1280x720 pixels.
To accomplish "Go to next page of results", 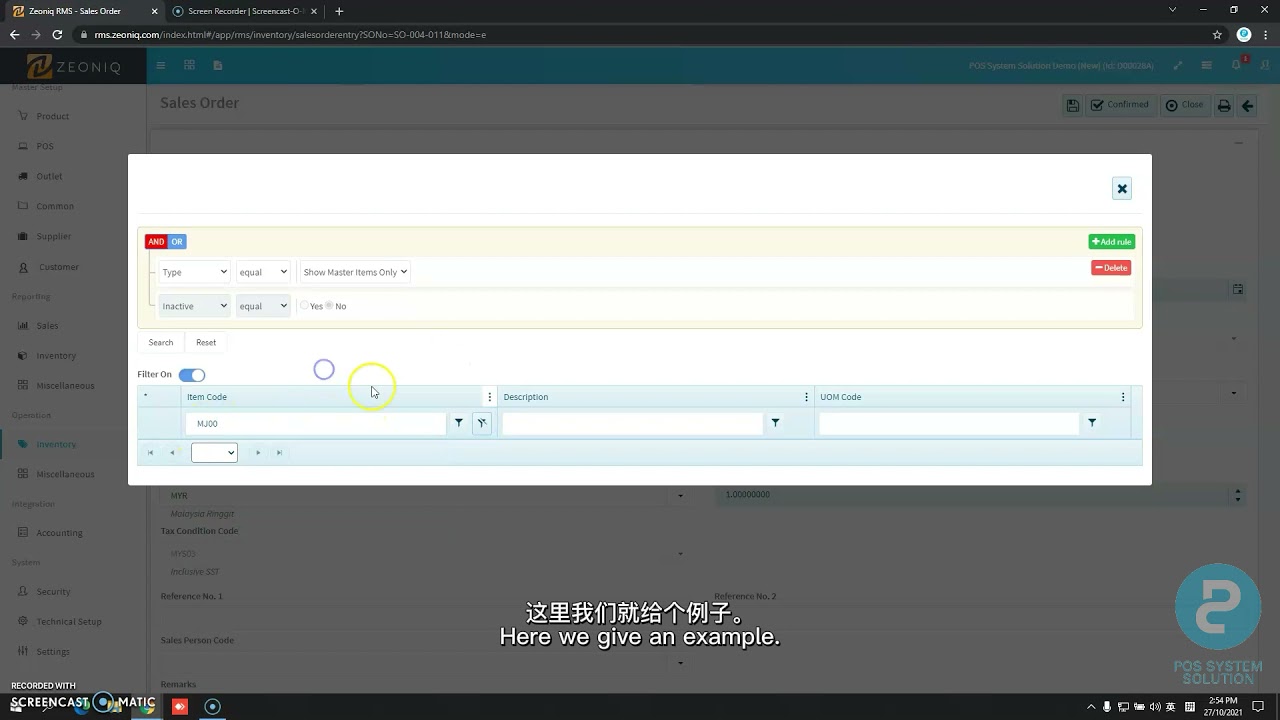I will (258, 453).
